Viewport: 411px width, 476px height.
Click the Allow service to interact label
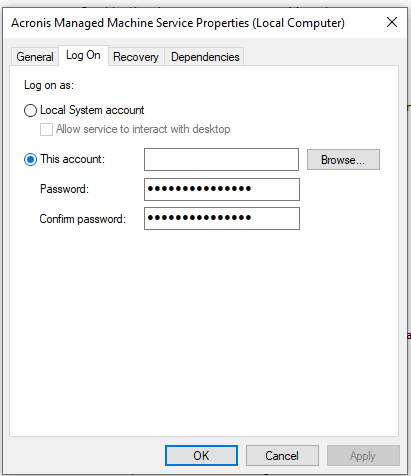(143, 129)
